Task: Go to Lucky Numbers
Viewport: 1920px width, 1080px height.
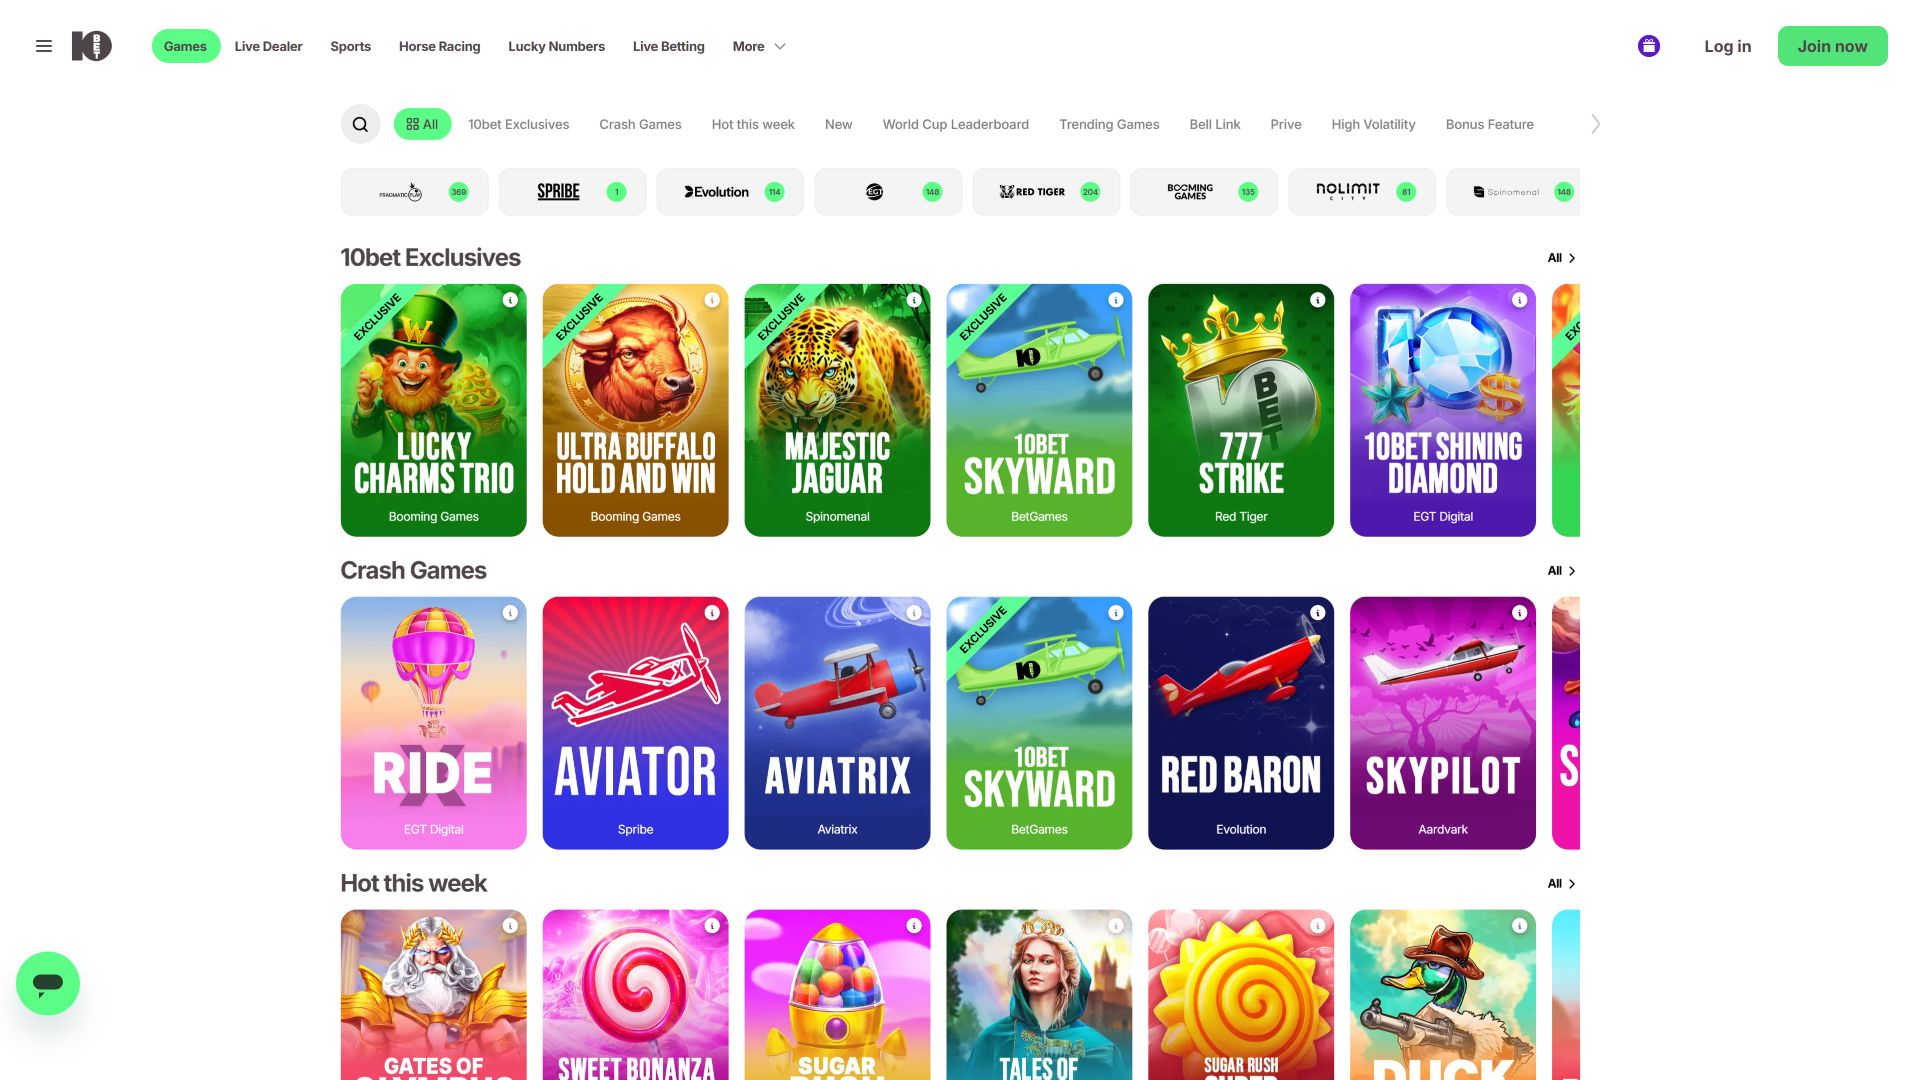Action: click(556, 46)
